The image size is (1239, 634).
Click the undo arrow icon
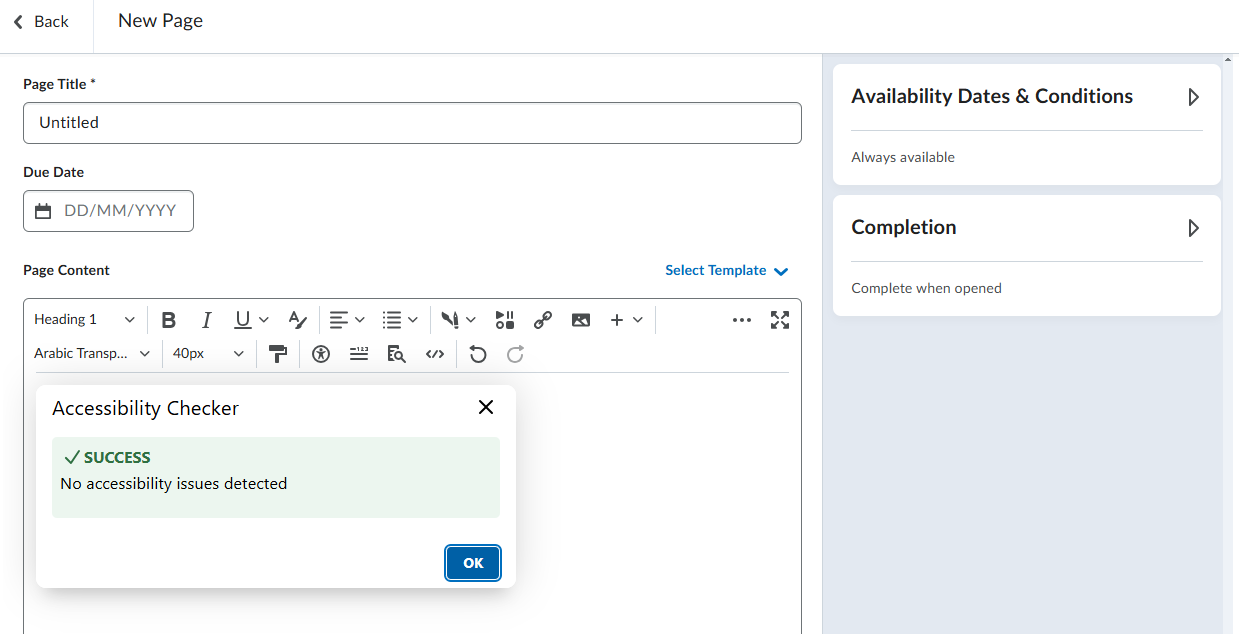[x=478, y=354]
